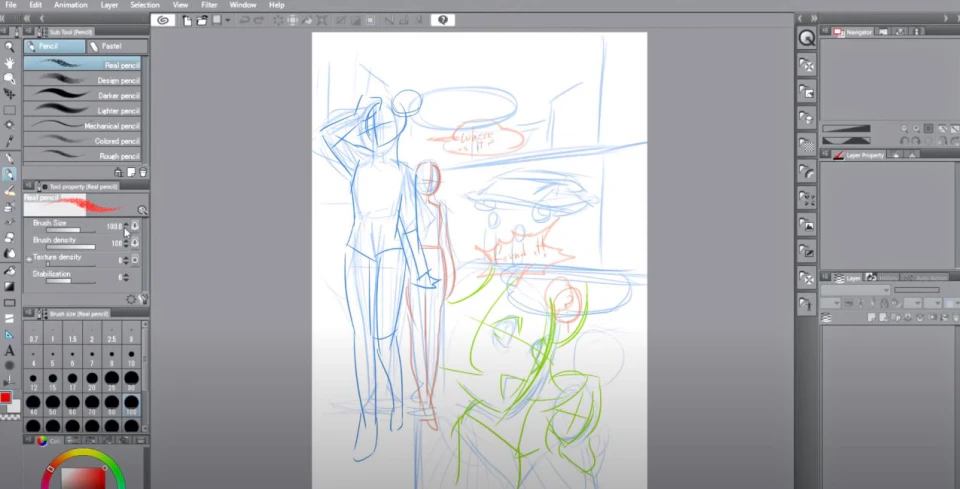
Task: Expand right dock with double chevron
Action: point(814,18)
